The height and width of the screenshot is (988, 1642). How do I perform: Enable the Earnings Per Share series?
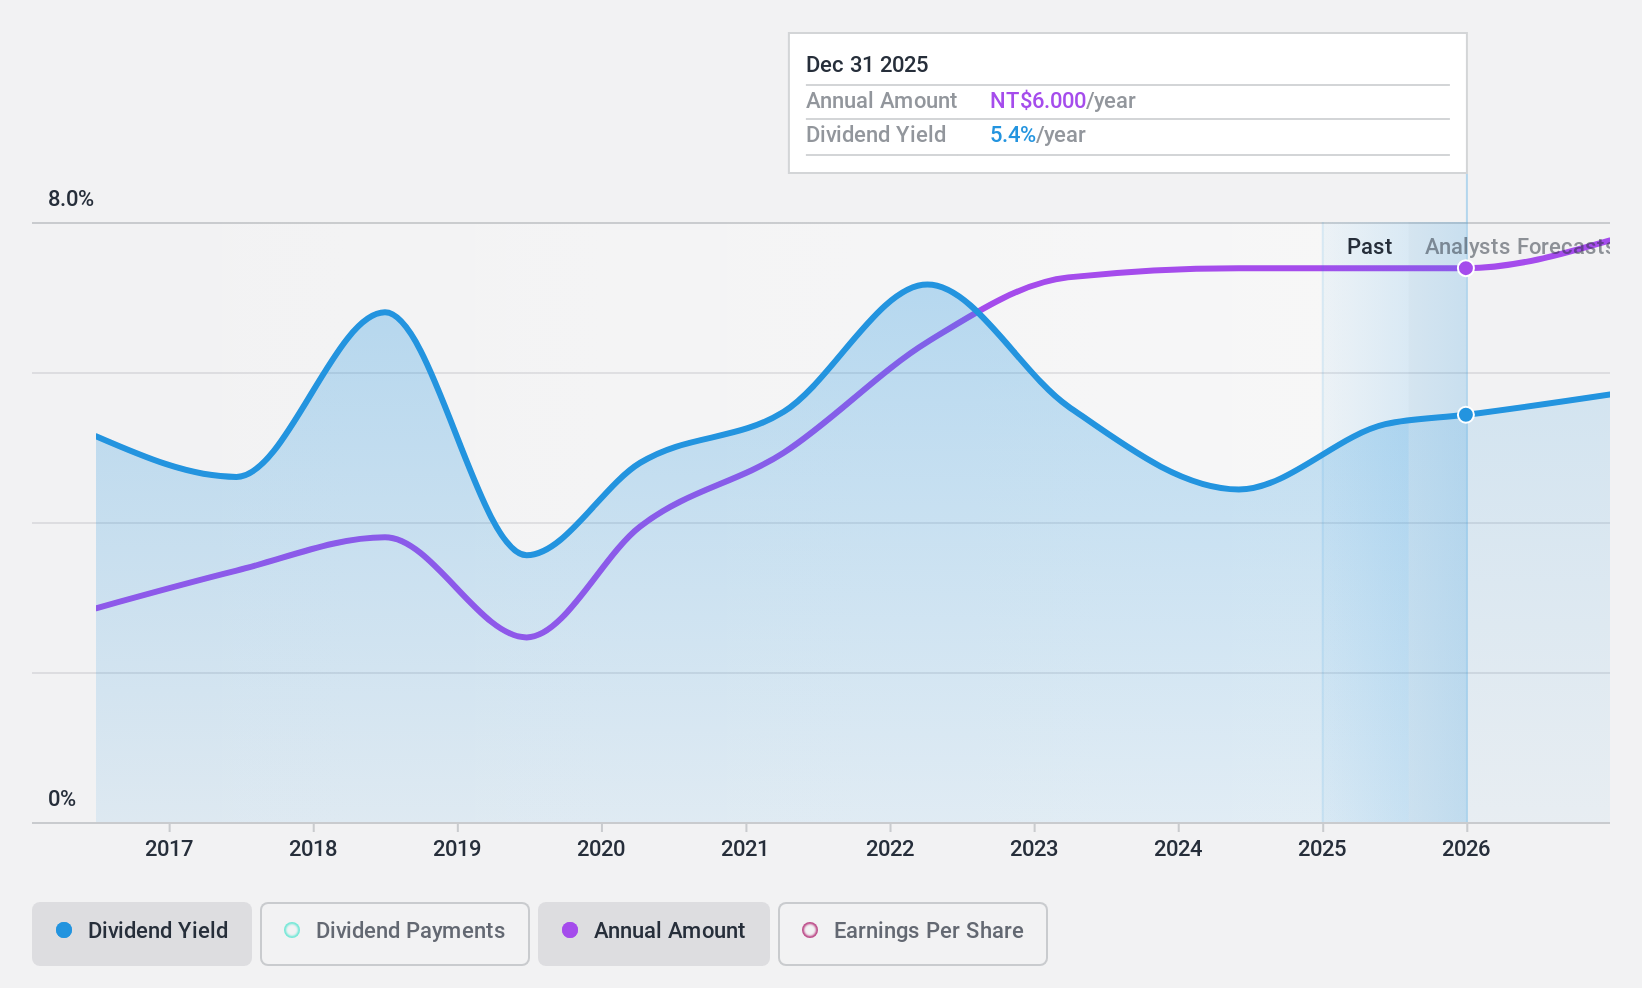click(x=913, y=934)
